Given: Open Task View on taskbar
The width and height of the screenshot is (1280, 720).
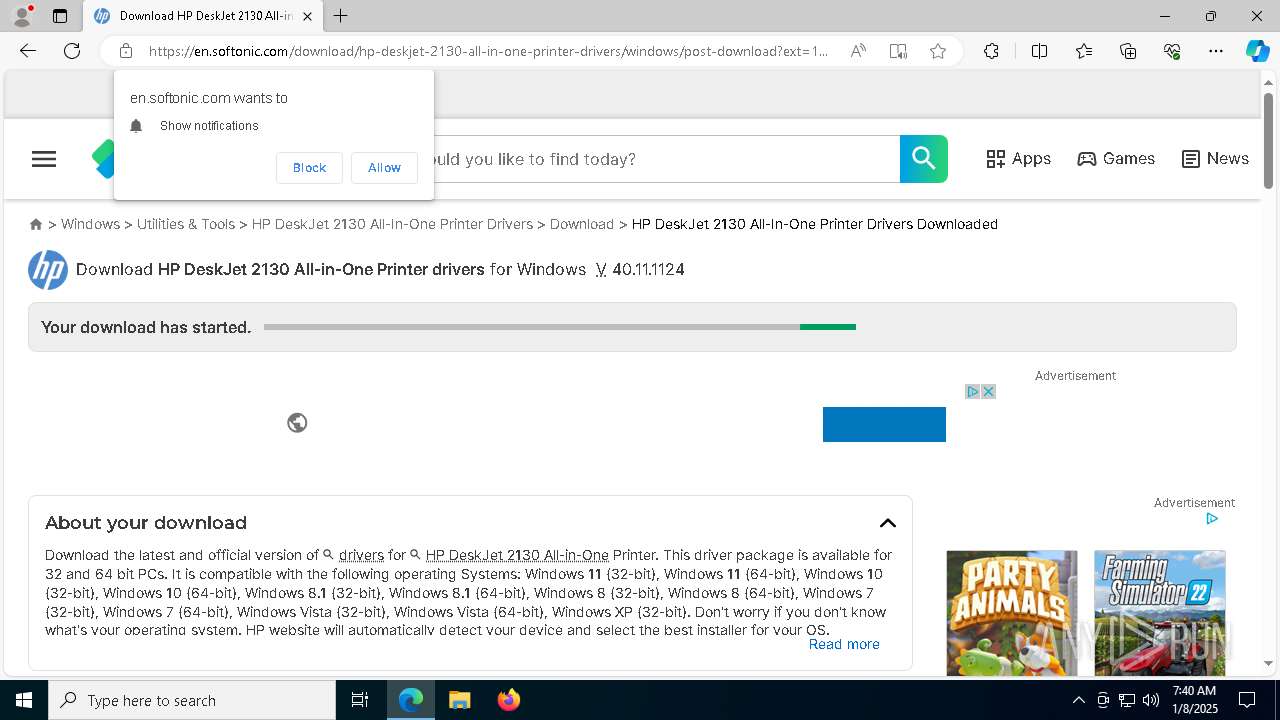Looking at the screenshot, I should 360,700.
